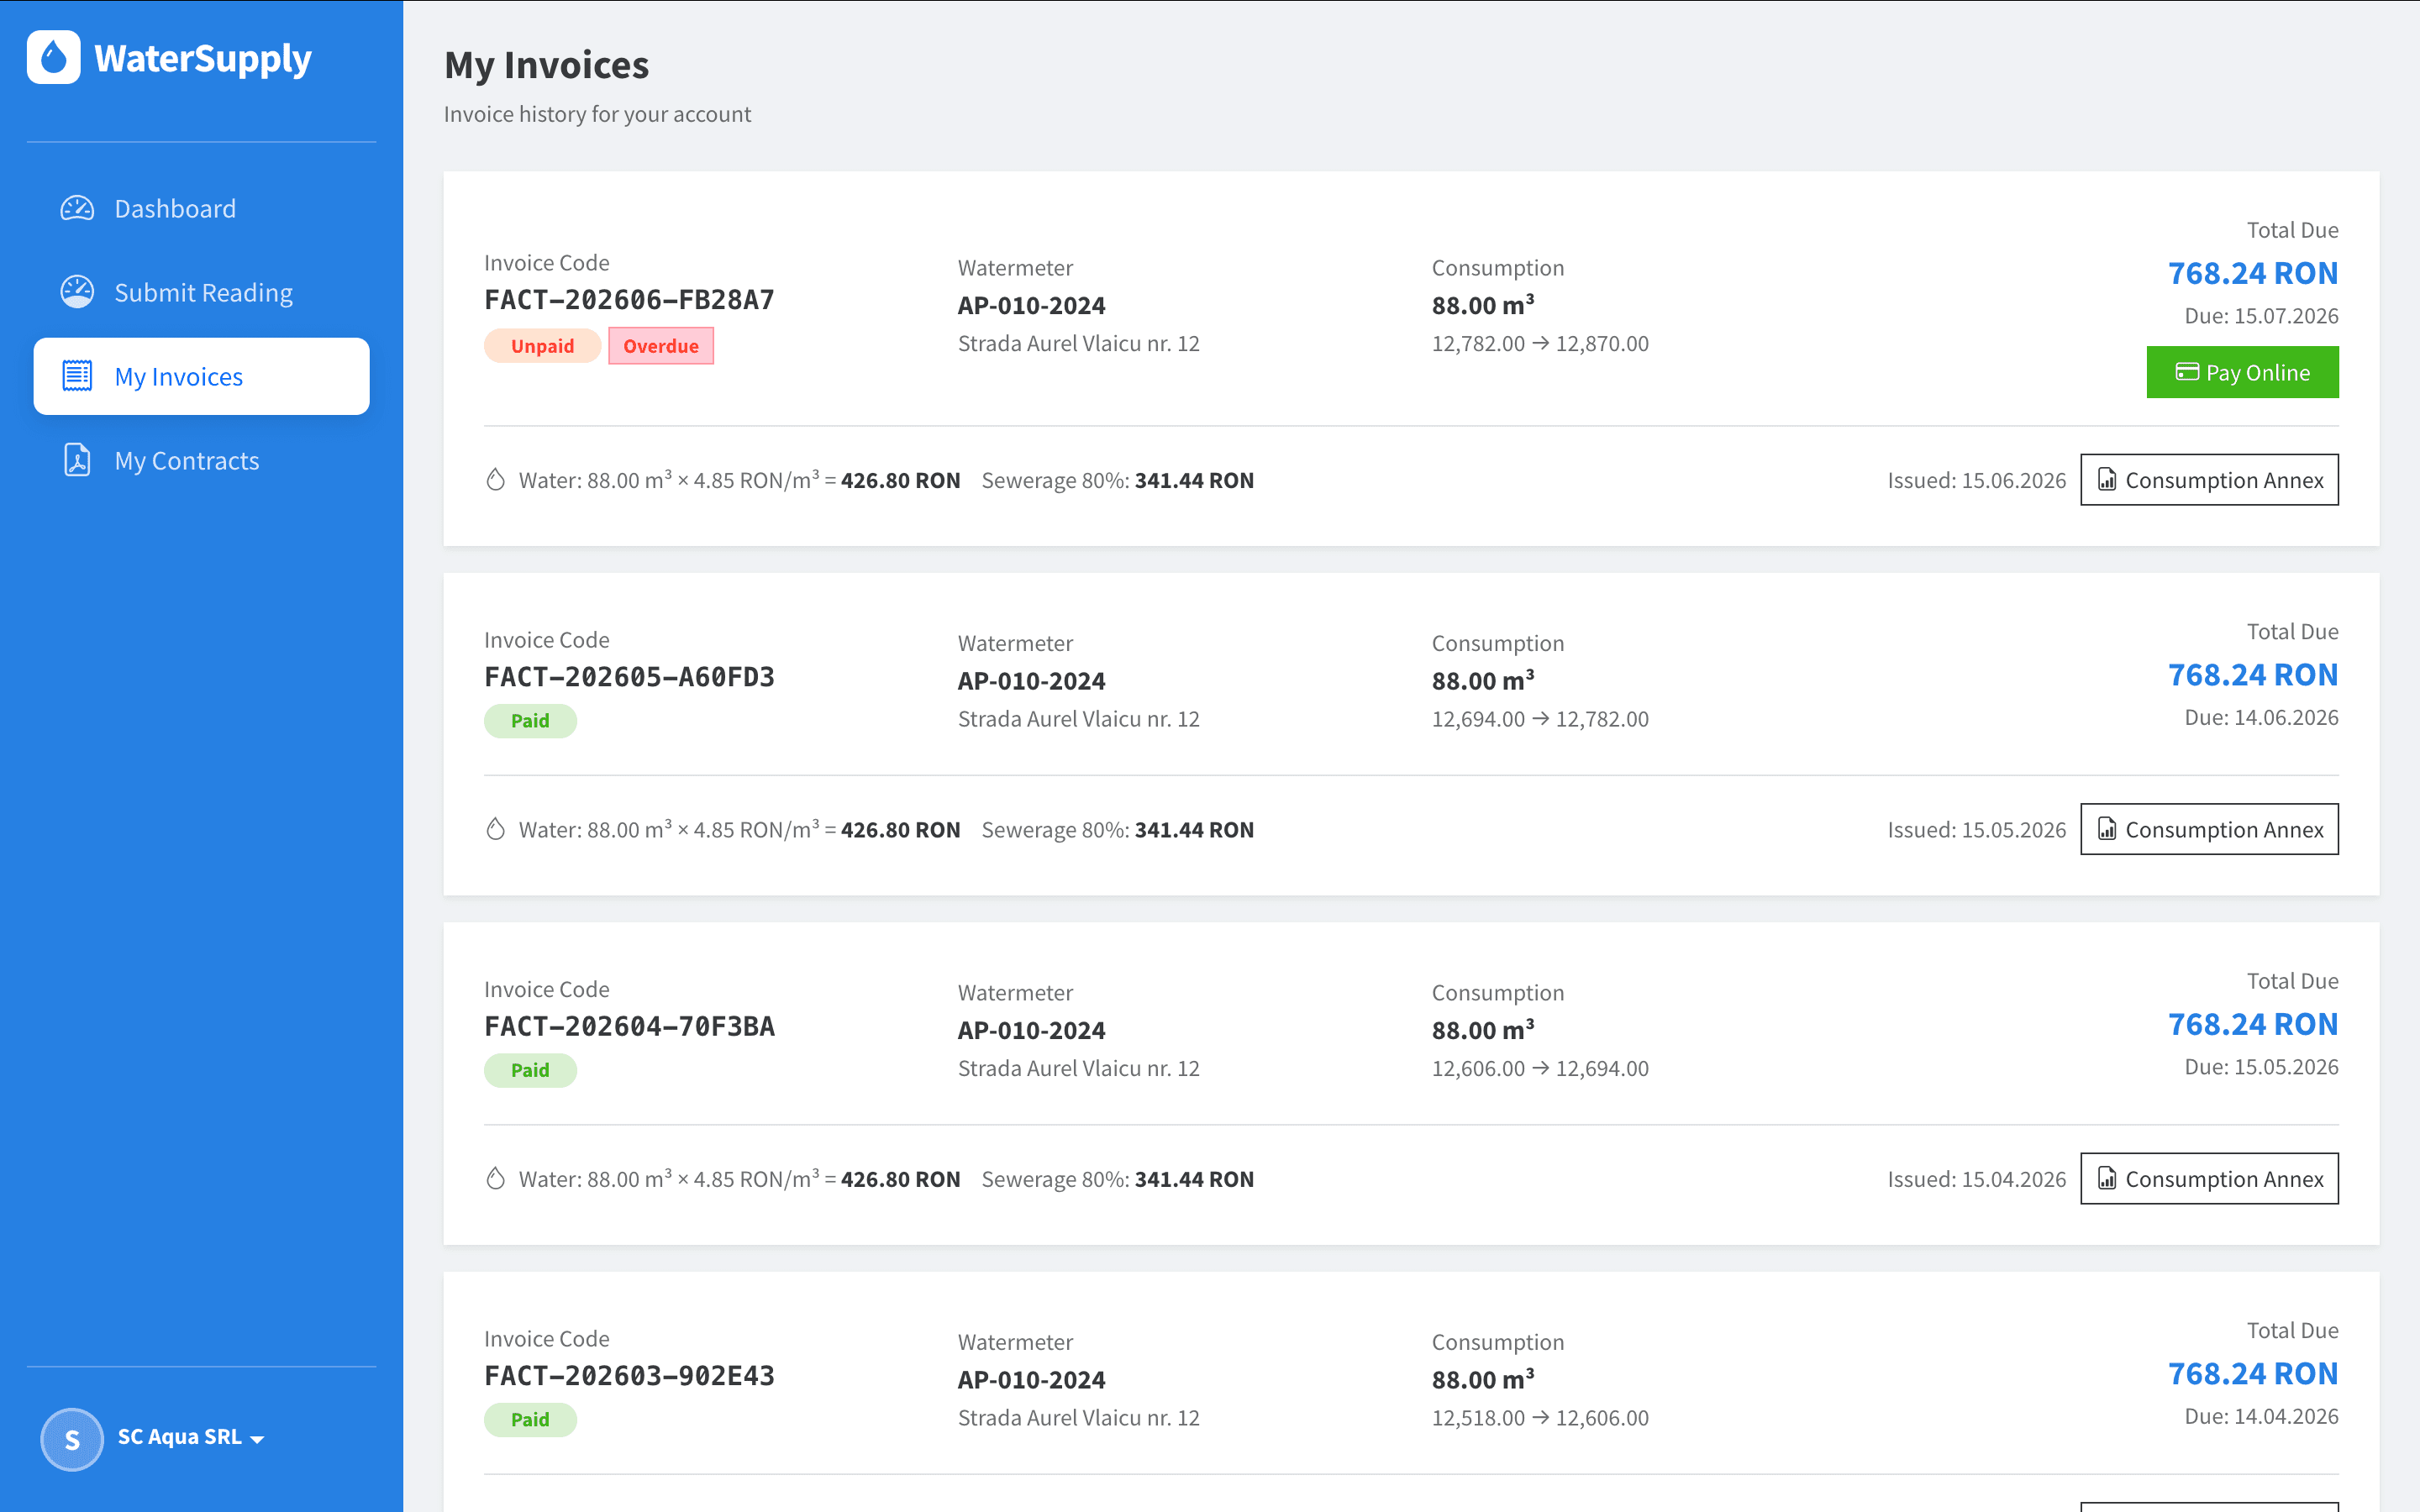
Task: Open Dashboard from sidebar gauge icon
Action: tap(77, 208)
